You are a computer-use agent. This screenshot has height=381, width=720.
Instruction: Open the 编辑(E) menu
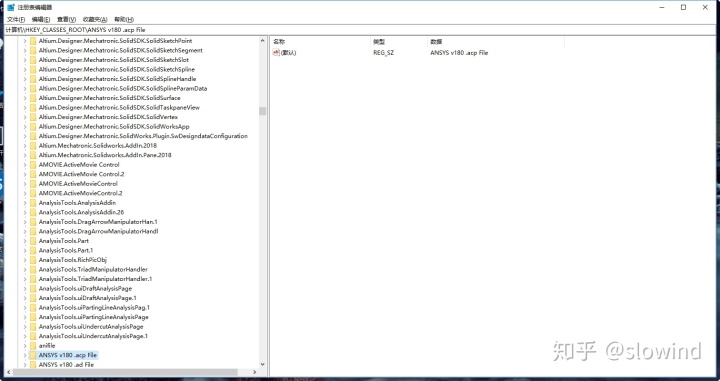[x=40, y=19]
